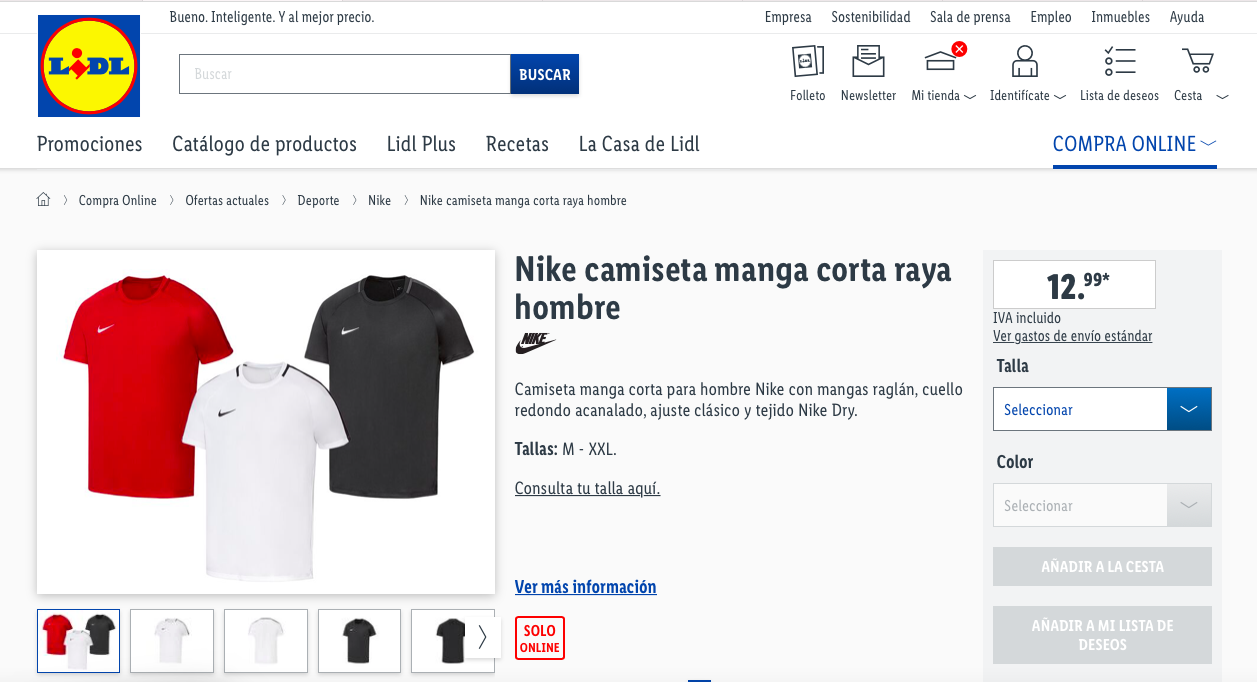Click the Identifícate user icon

tap(1024, 62)
